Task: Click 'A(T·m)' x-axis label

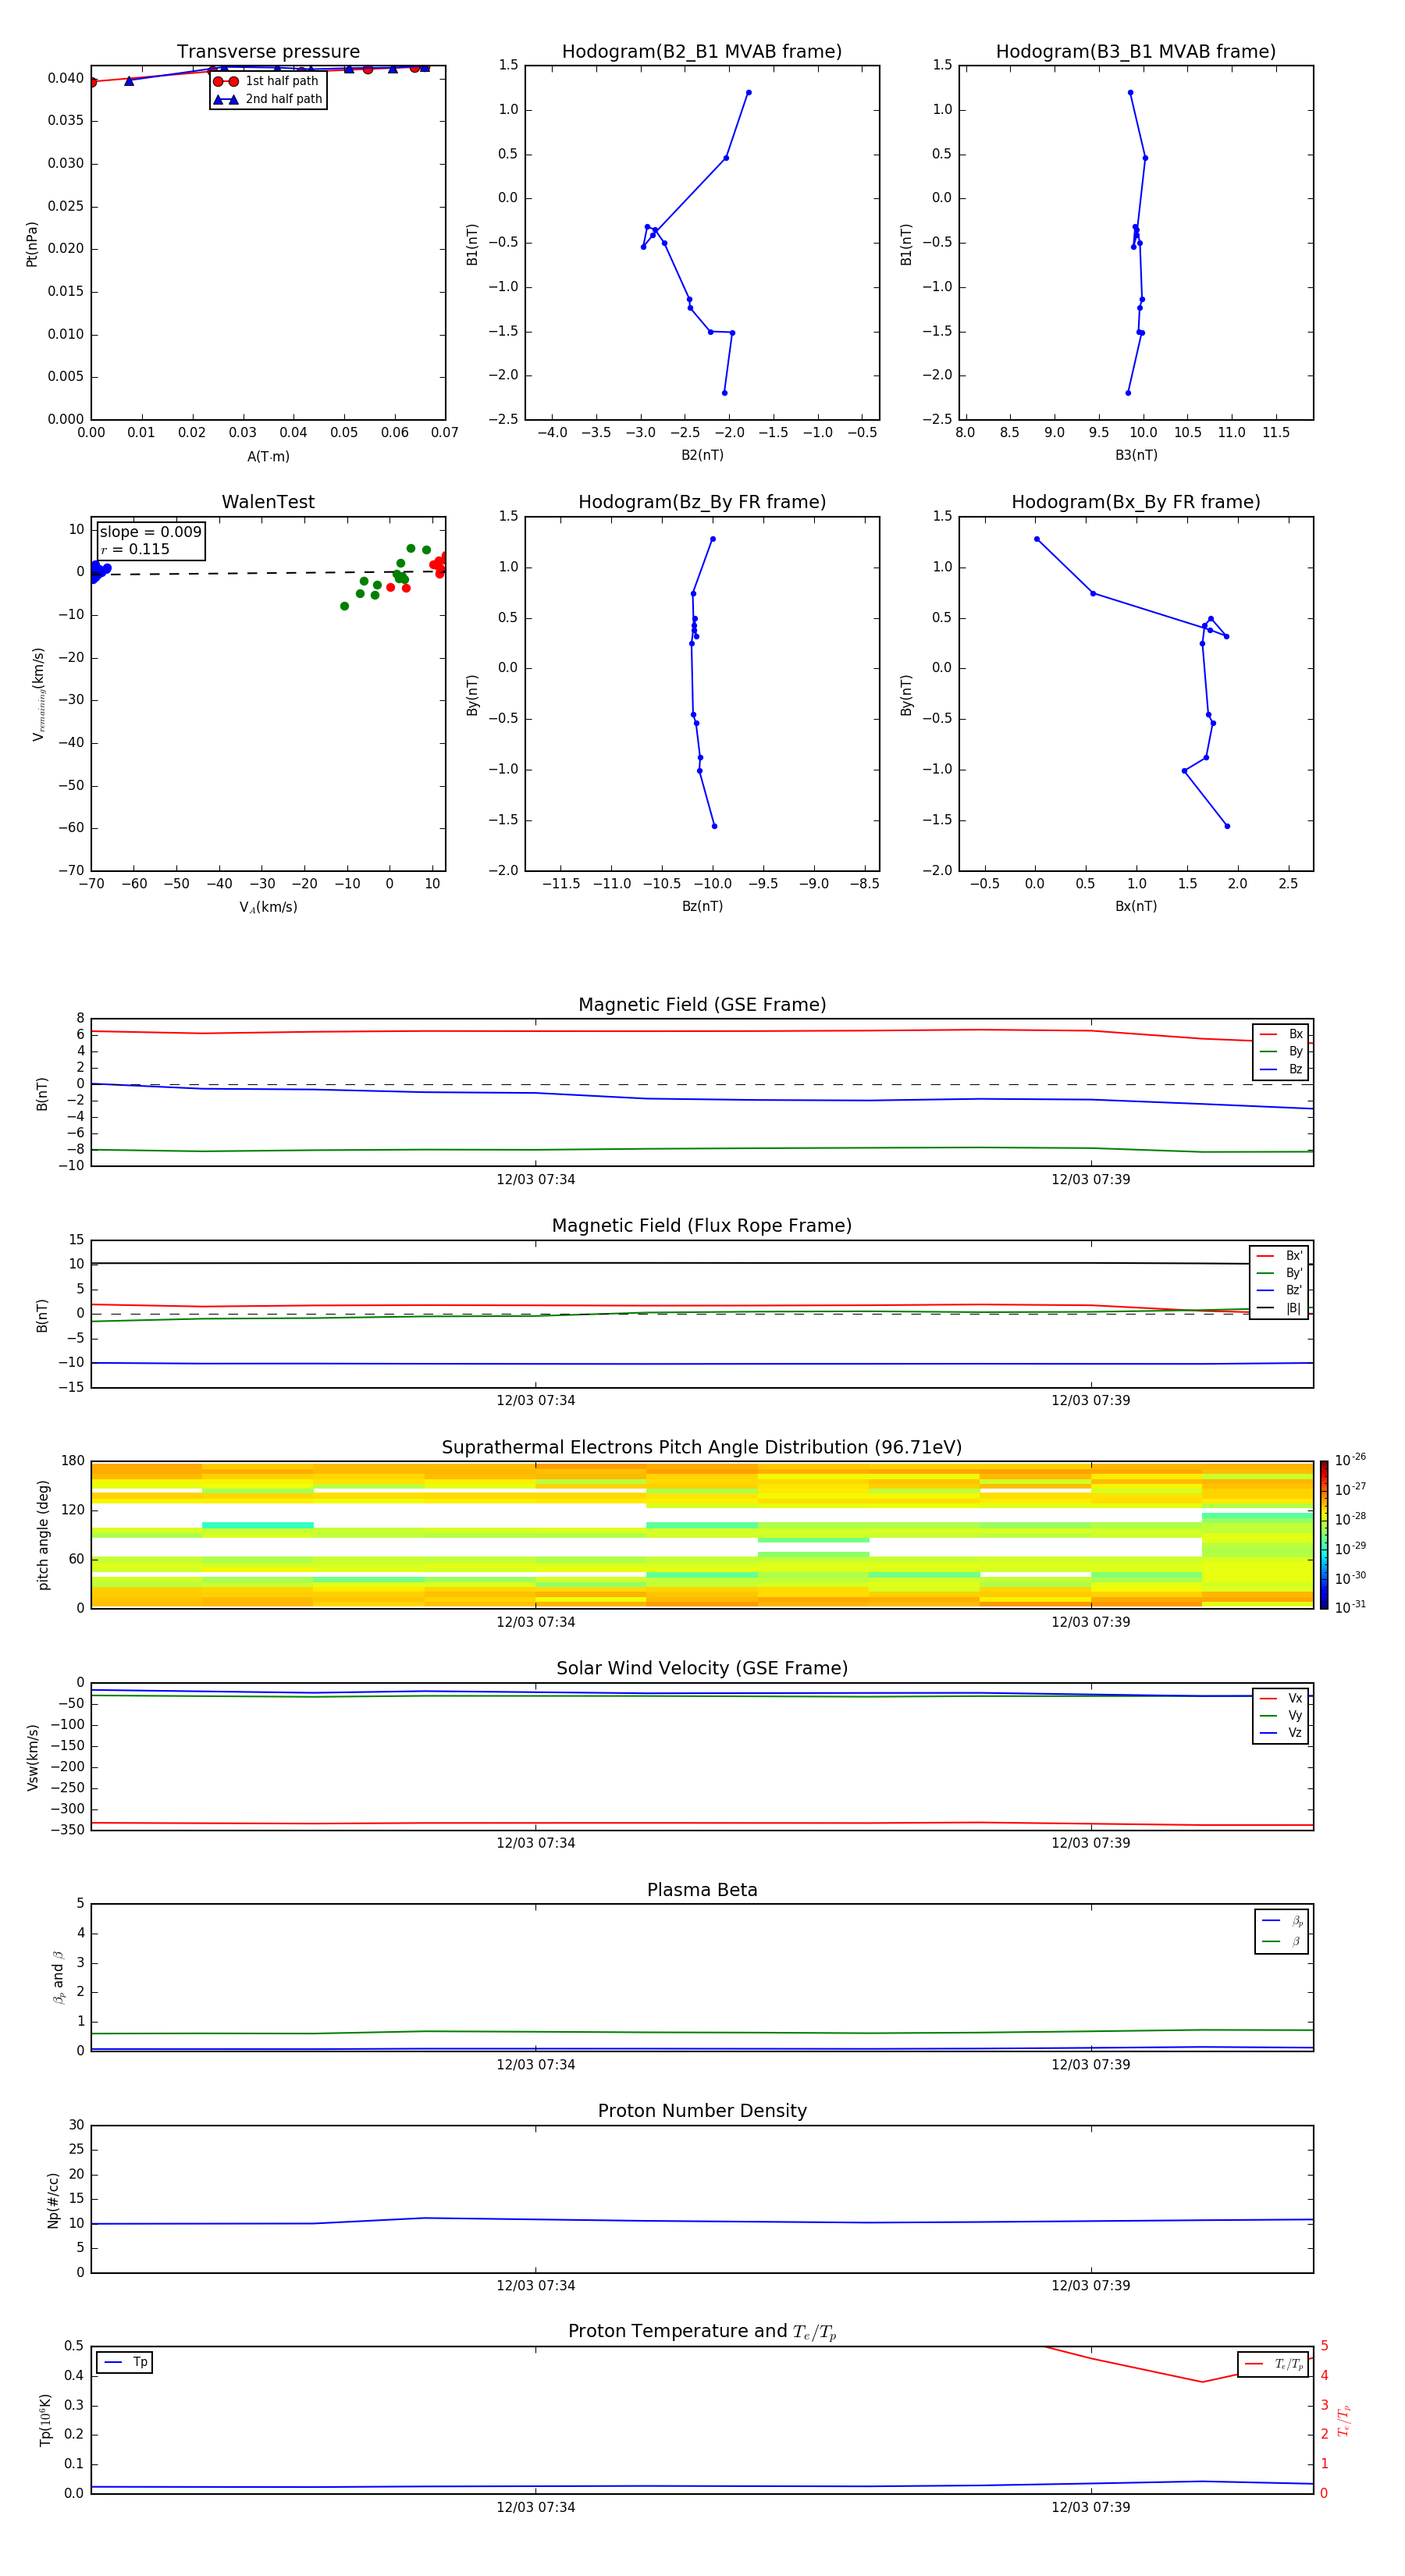Action: [x=268, y=457]
